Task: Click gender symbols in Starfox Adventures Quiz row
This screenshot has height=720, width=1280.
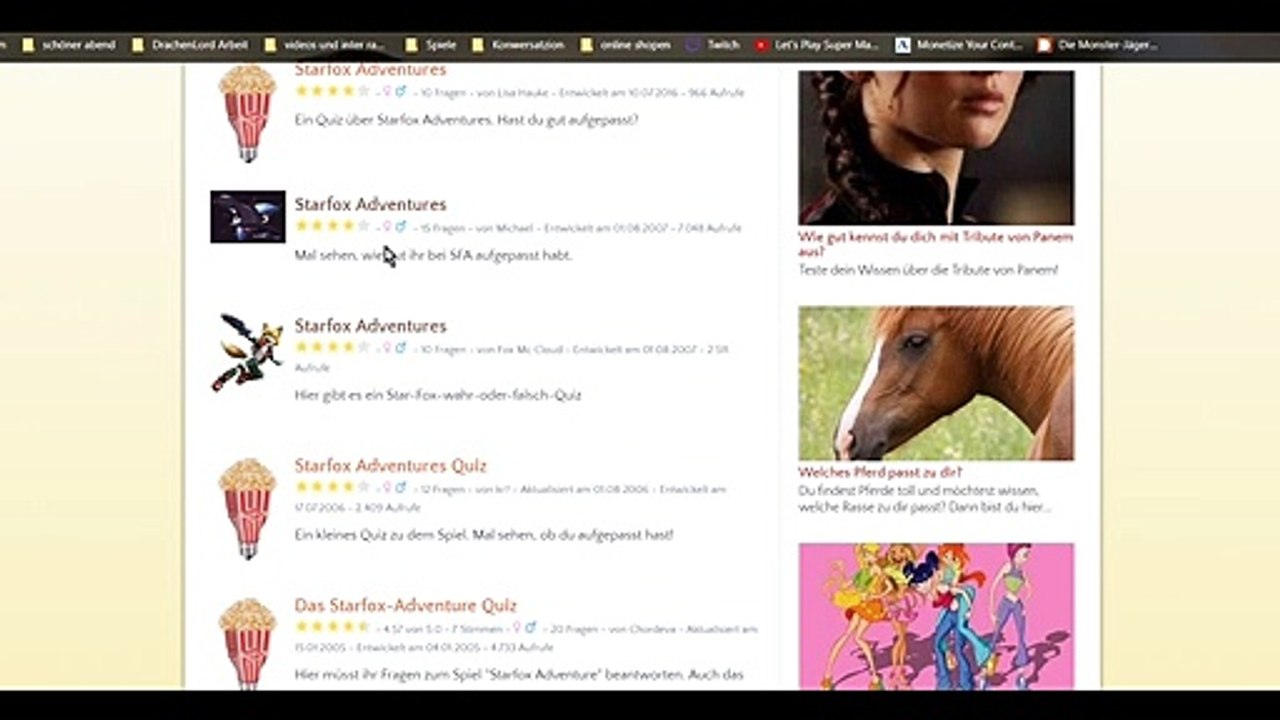Action: [394, 489]
